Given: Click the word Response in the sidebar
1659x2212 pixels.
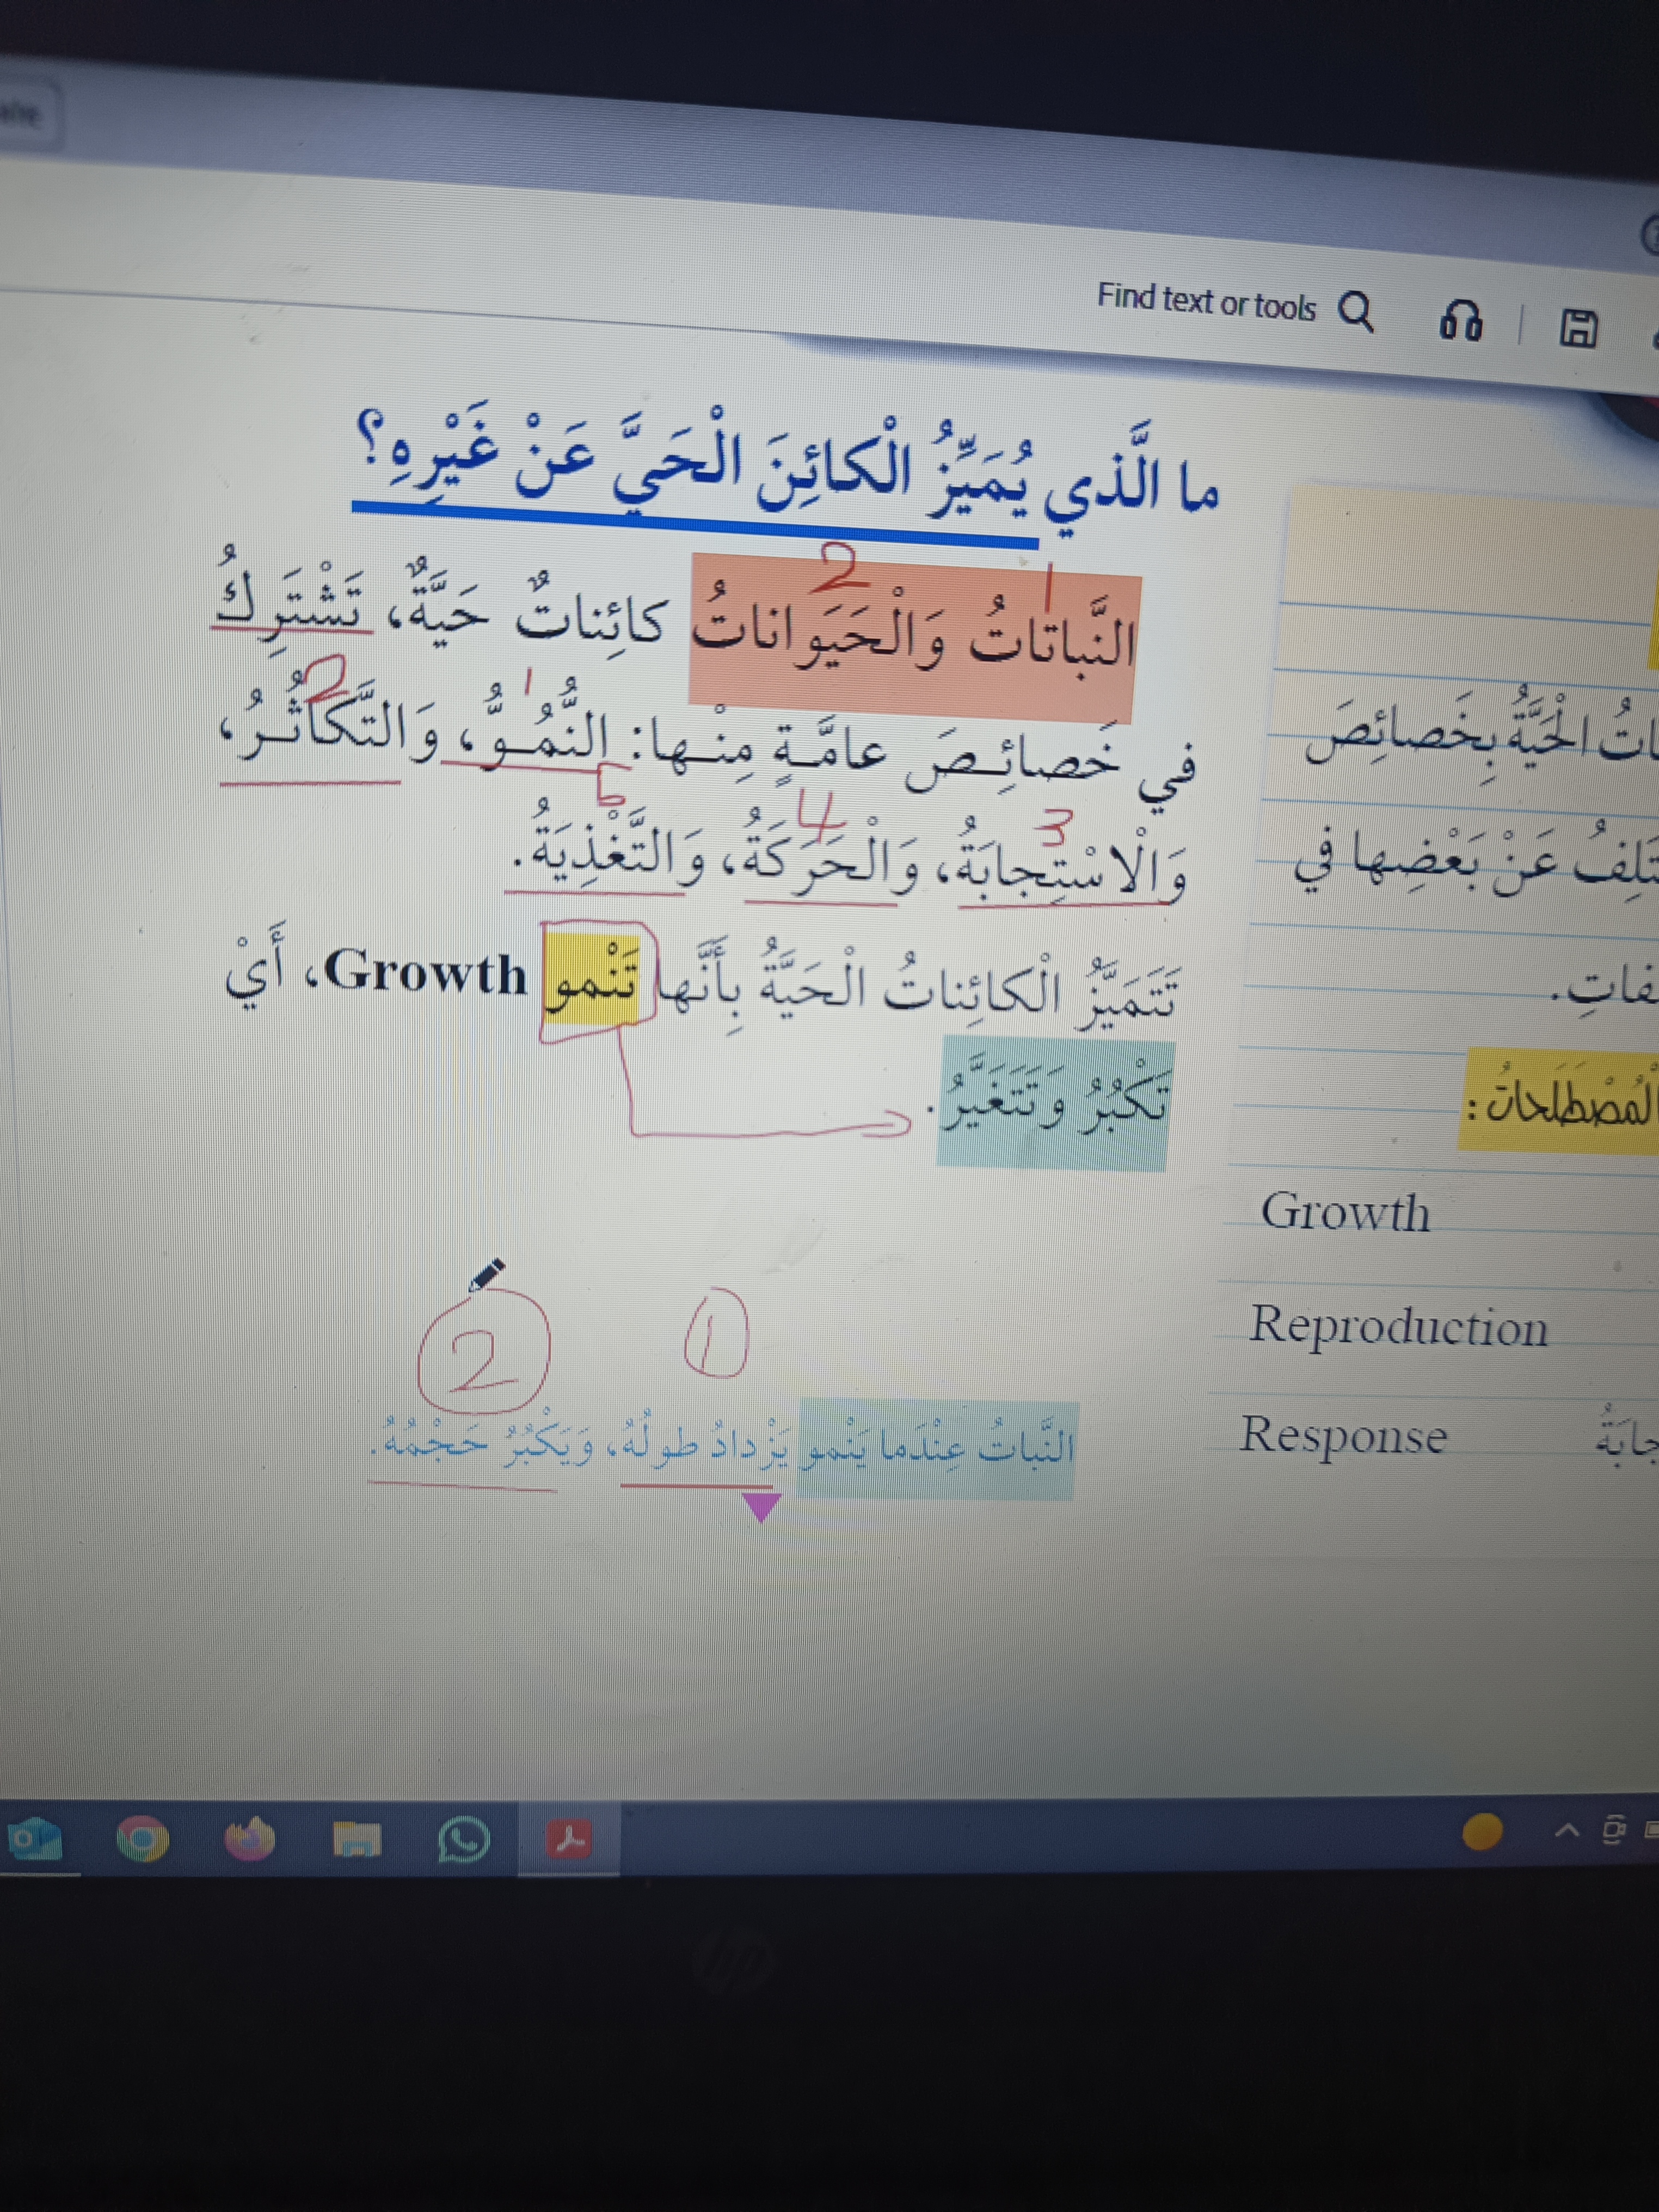Looking at the screenshot, I should (1343, 1436).
